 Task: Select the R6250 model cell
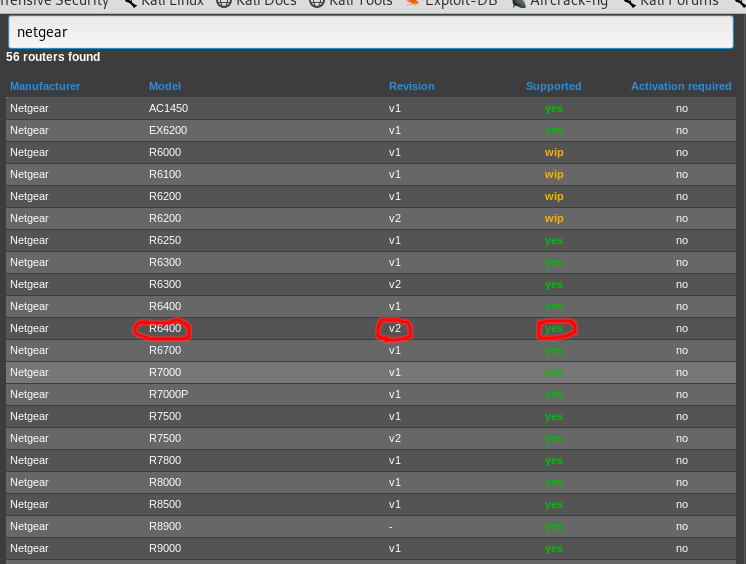coord(165,240)
